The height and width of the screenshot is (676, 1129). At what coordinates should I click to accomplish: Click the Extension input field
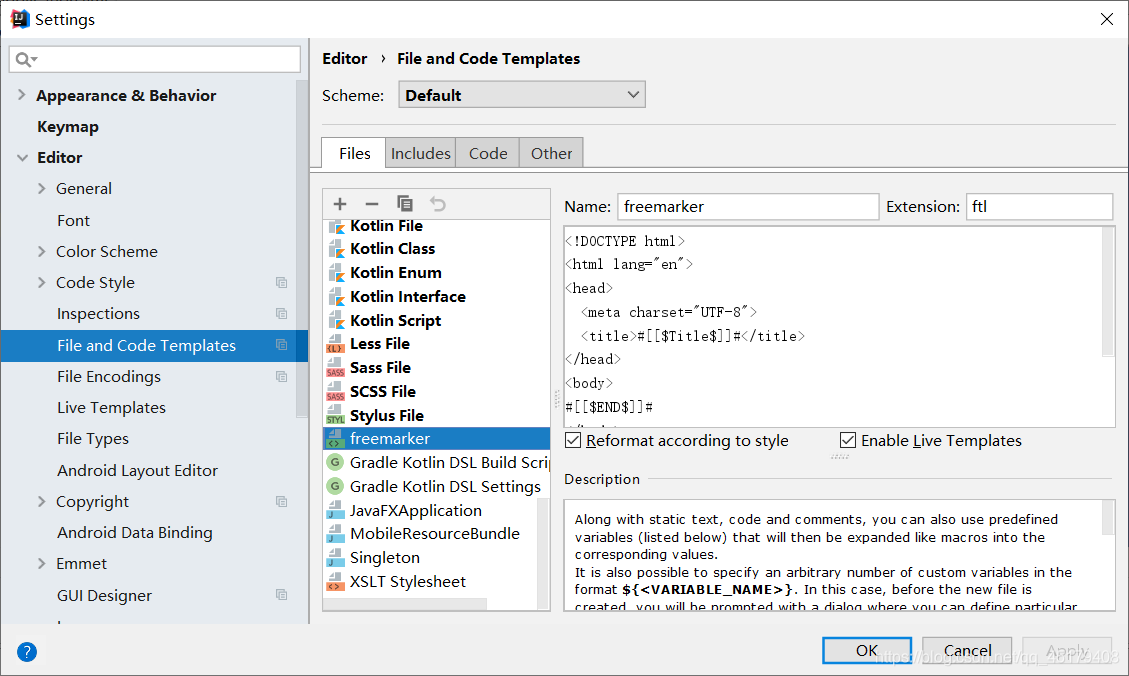coord(1039,207)
